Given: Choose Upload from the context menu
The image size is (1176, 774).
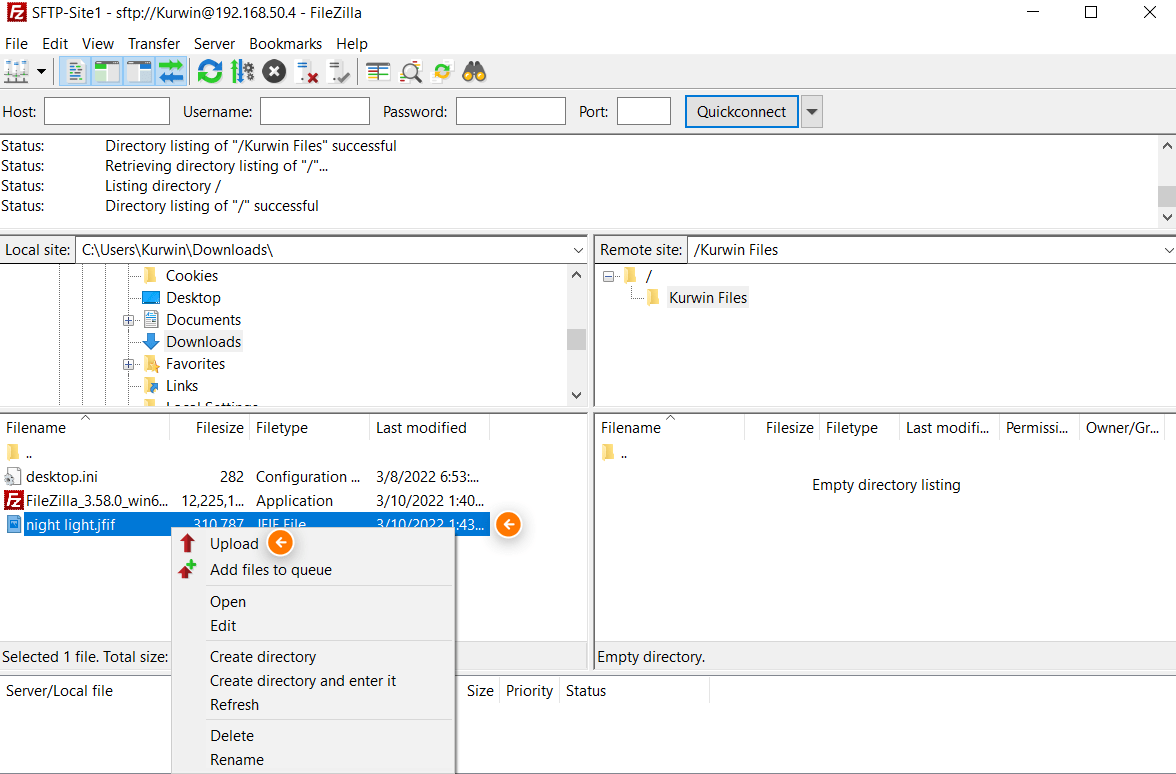Looking at the screenshot, I should [x=232, y=543].
